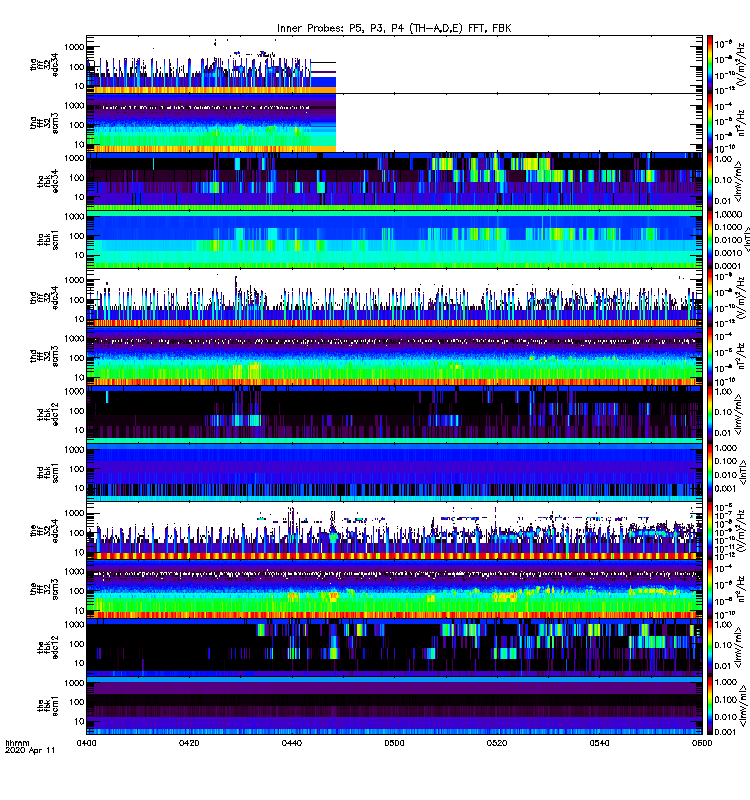Click inside the tha fbk scm1 spectrogram panel
The width and height of the screenshot is (750, 800).
pos(394,240)
